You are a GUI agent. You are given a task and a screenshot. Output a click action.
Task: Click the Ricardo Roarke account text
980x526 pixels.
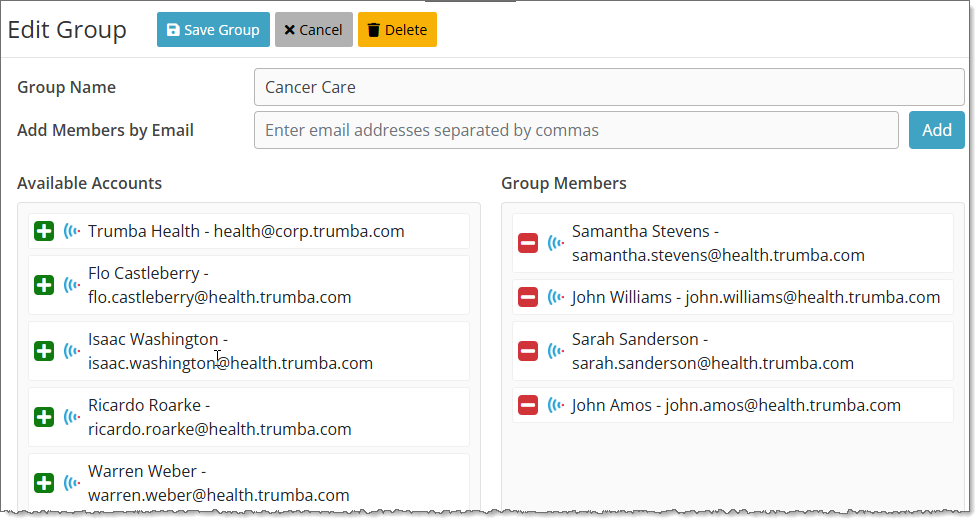coord(219,417)
